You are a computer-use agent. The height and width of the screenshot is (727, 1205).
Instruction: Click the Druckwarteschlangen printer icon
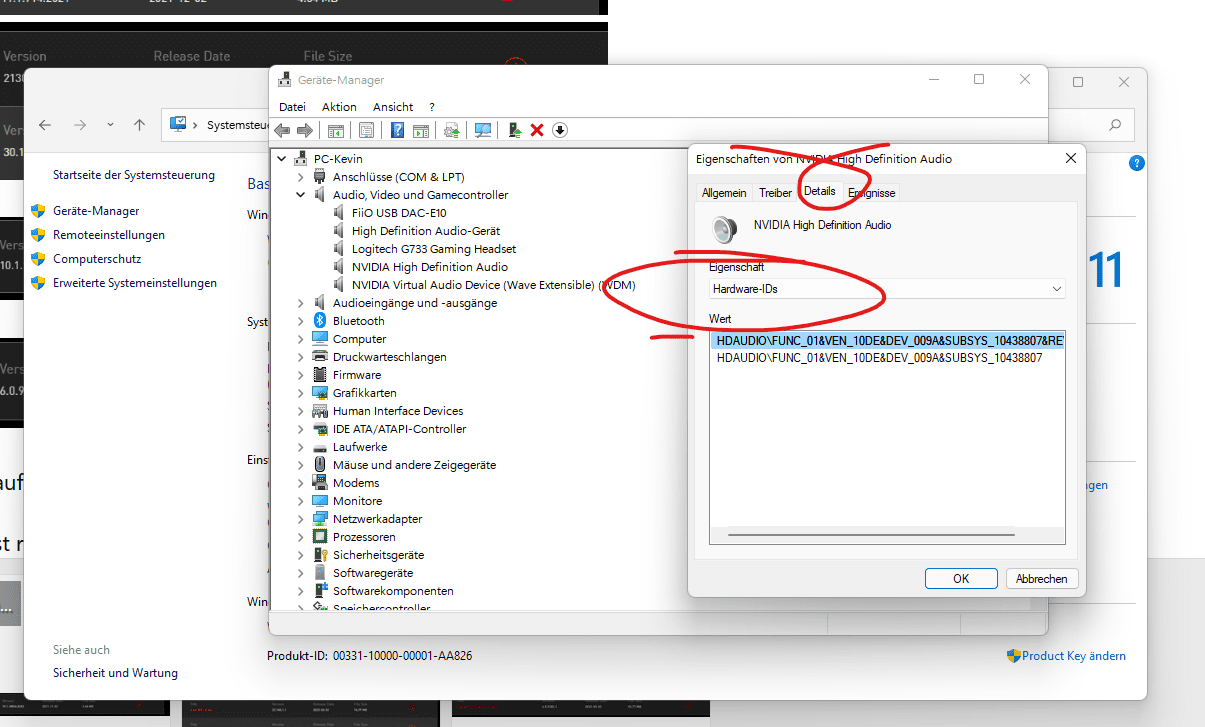pos(320,357)
